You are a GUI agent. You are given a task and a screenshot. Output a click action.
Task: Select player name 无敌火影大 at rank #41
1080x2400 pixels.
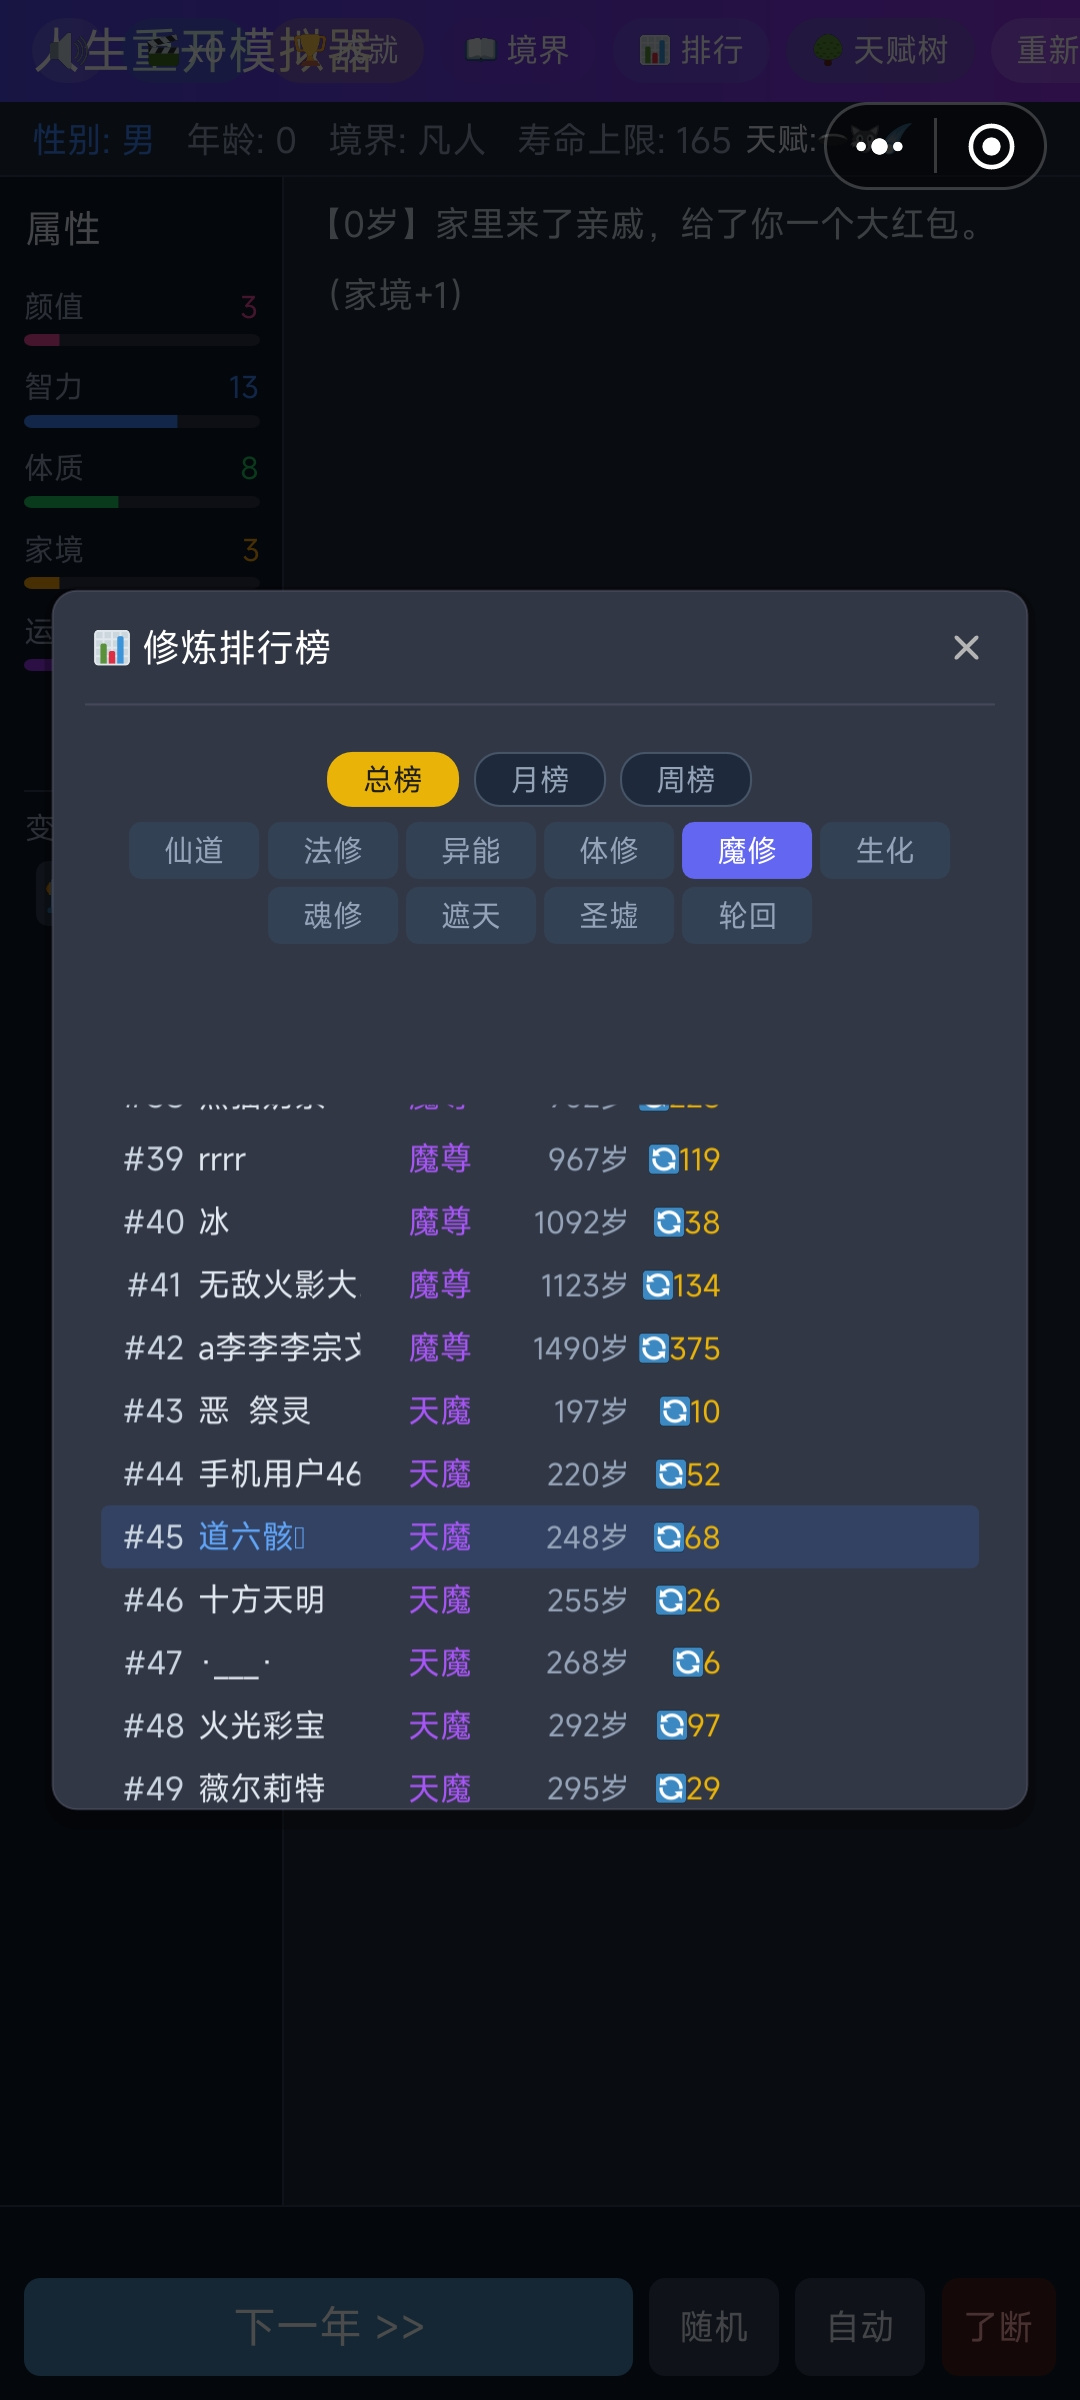(278, 1286)
